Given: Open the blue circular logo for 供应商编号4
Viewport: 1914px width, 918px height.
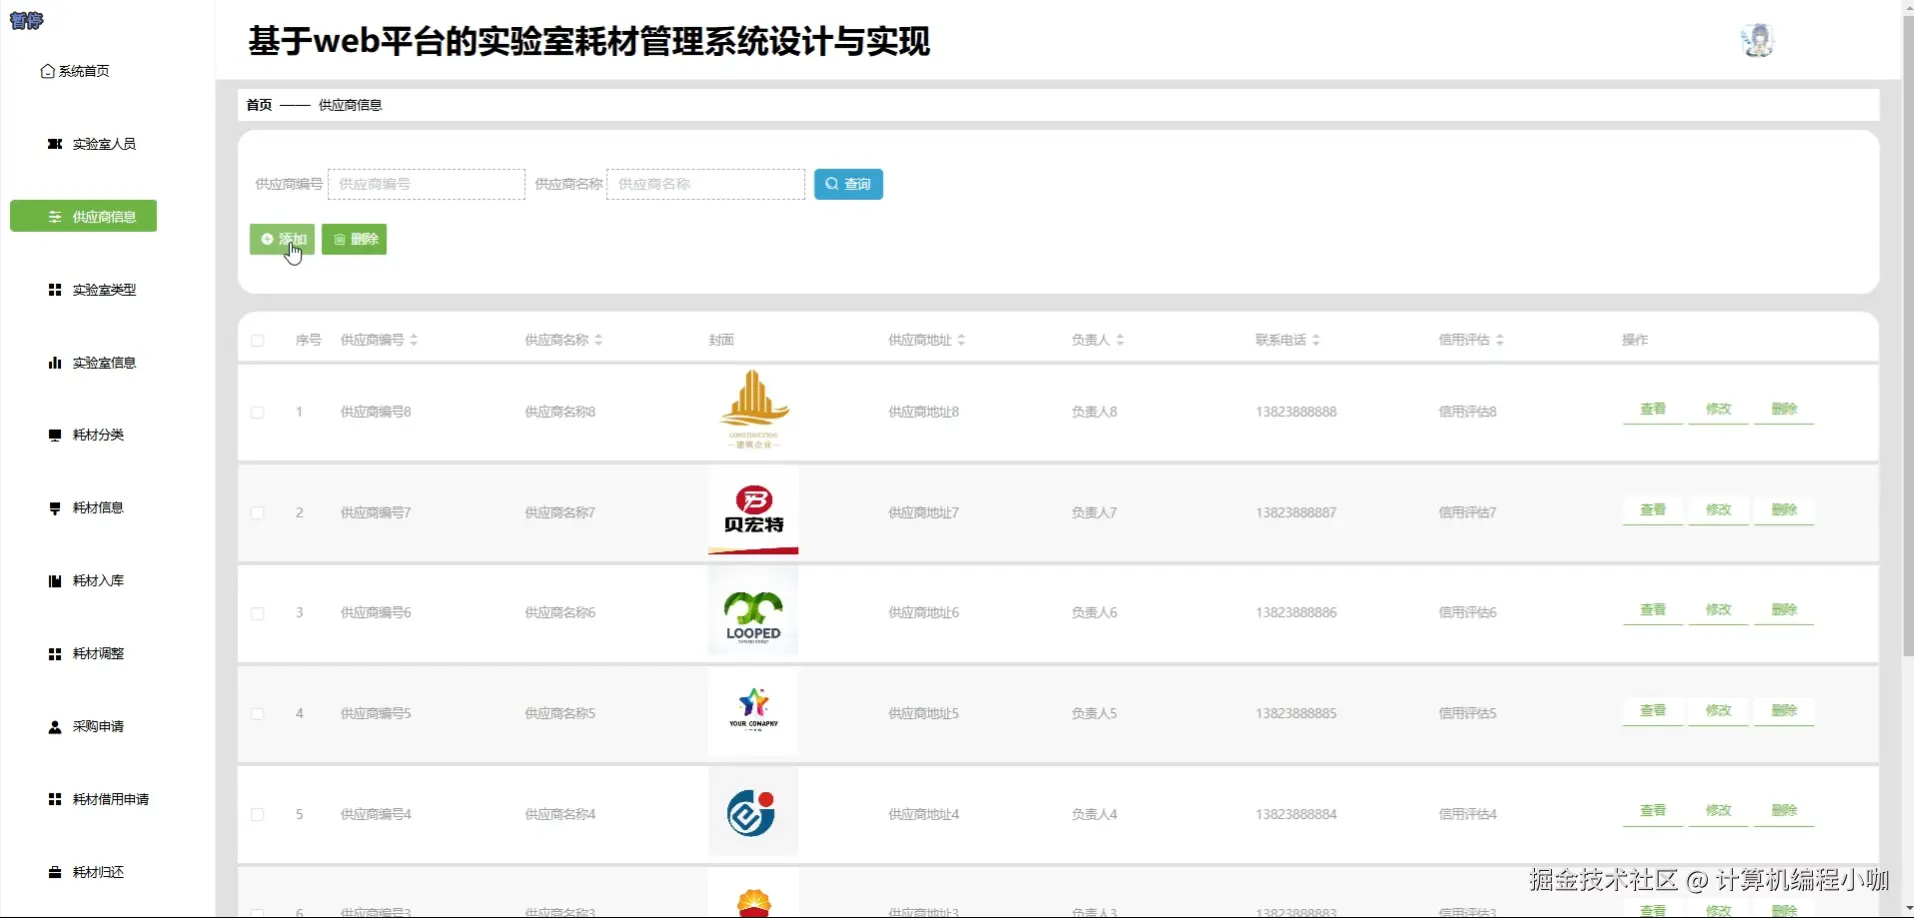Looking at the screenshot, I should (x=753, y=812).
